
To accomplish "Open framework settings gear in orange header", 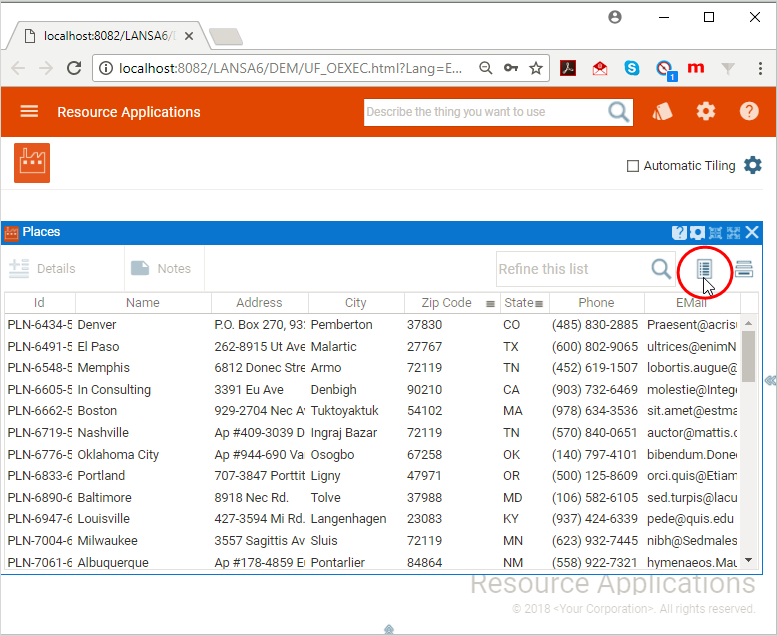I will click(706, 111).
